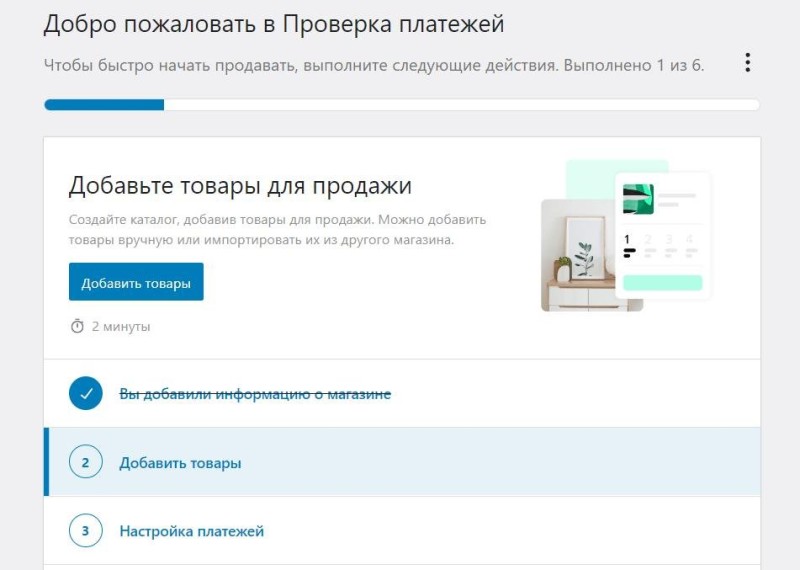Click the step 3 number circle
The height and width of the screenshot is (570, 800).
(x=86, y=530)
